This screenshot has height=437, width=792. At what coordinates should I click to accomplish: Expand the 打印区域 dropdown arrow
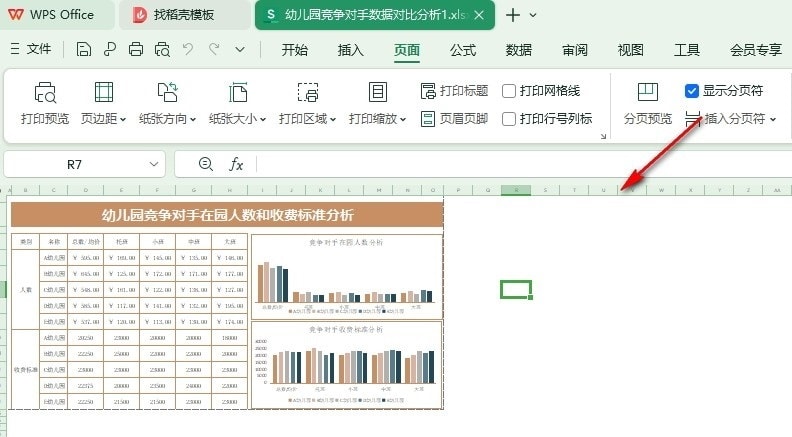coord(333,120)
